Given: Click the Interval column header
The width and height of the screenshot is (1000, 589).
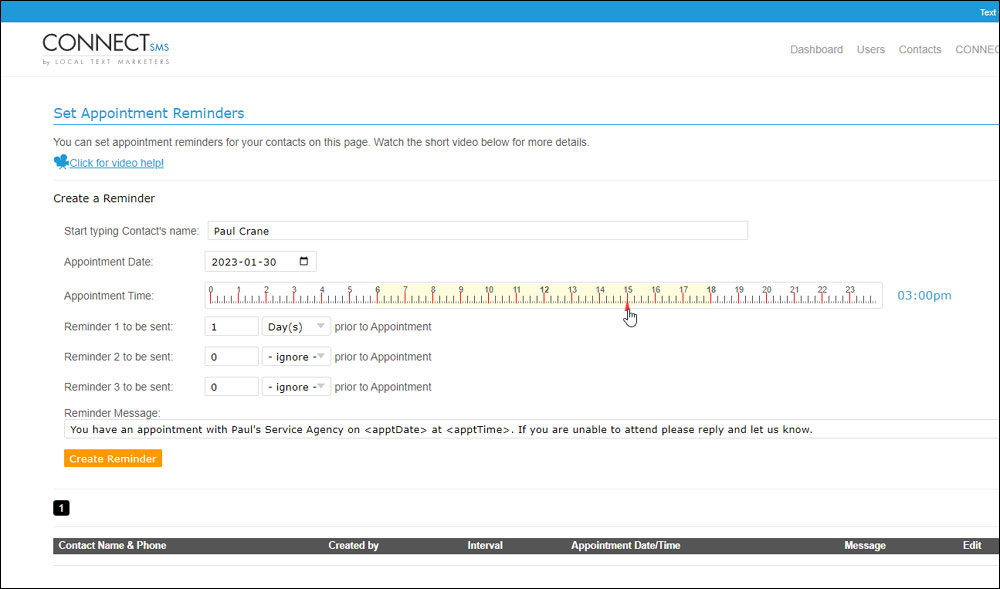Looking at the screenshot, I should 485,546.
